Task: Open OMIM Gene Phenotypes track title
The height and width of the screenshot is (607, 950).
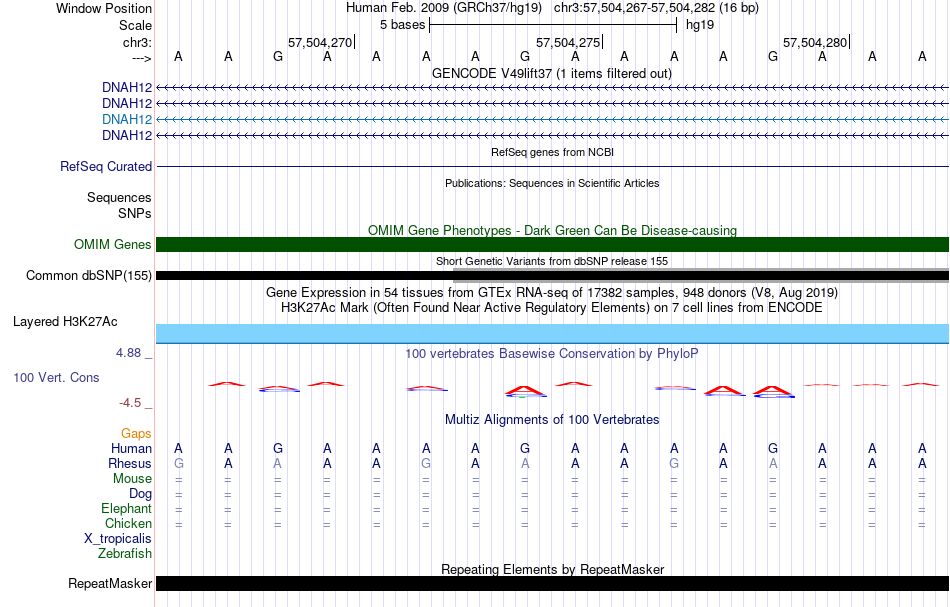Action: point(552,230)
